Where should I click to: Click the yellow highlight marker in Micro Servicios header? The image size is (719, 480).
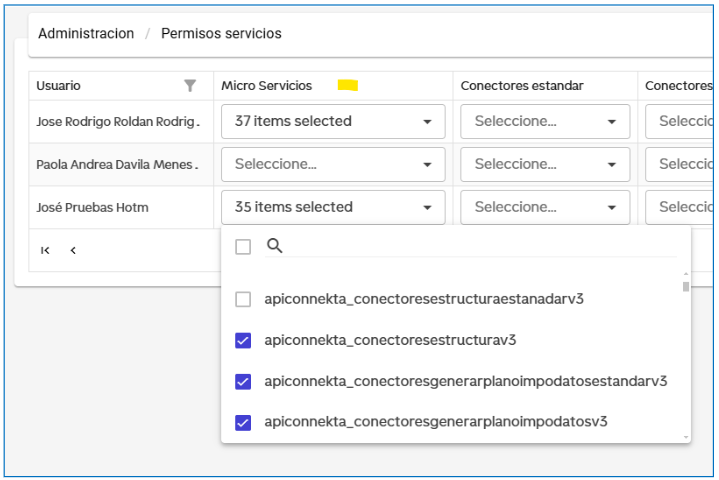[347, 86]
